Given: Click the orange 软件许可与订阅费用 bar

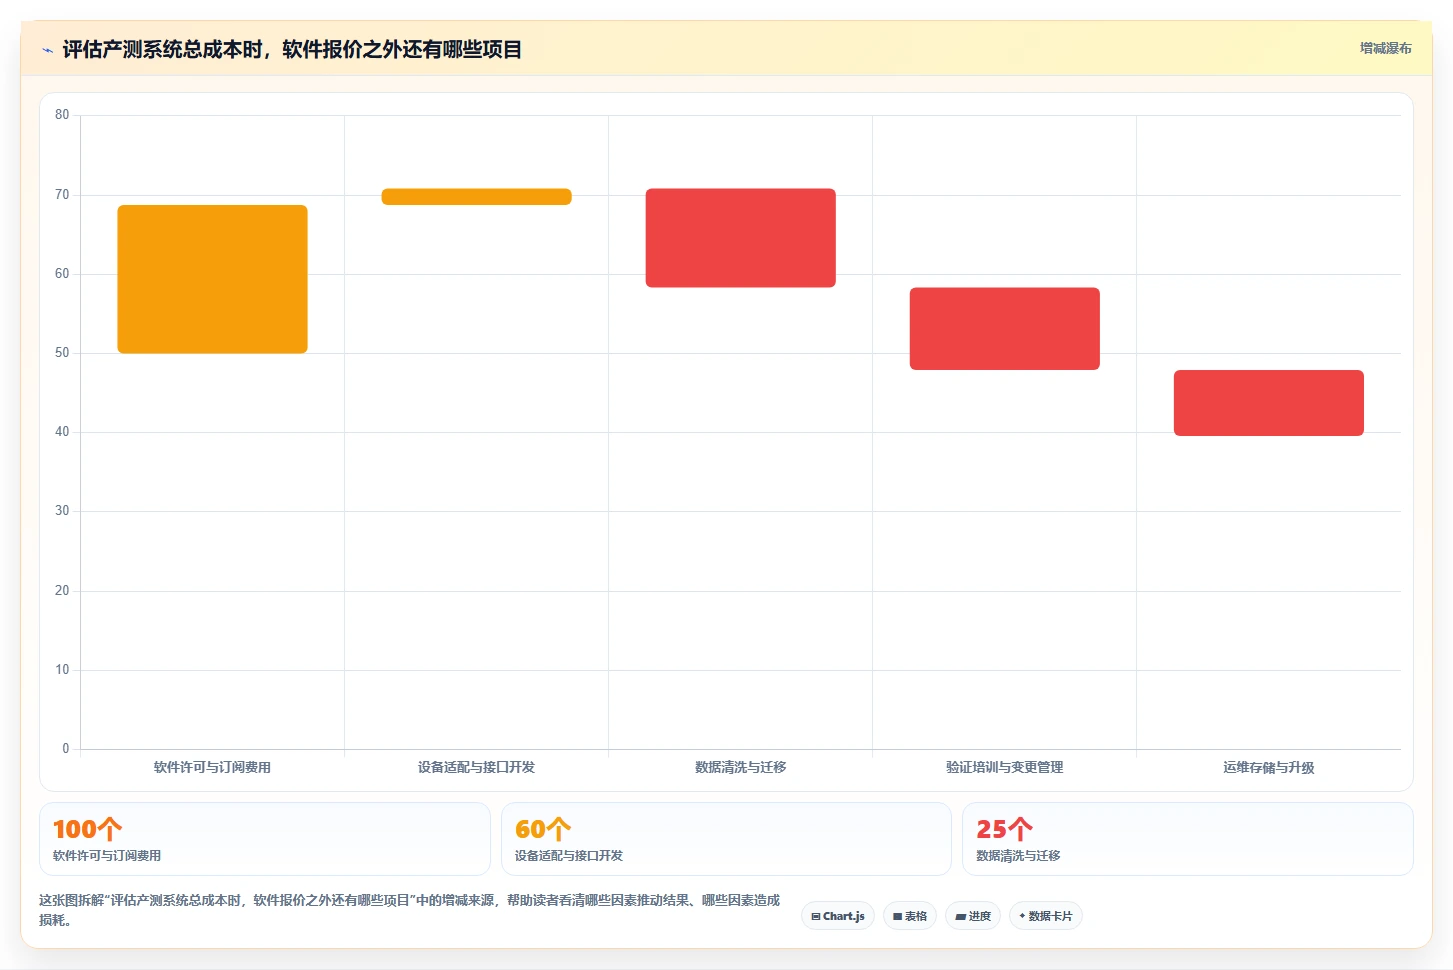Looking at the screenshot, I should point(212,279).
